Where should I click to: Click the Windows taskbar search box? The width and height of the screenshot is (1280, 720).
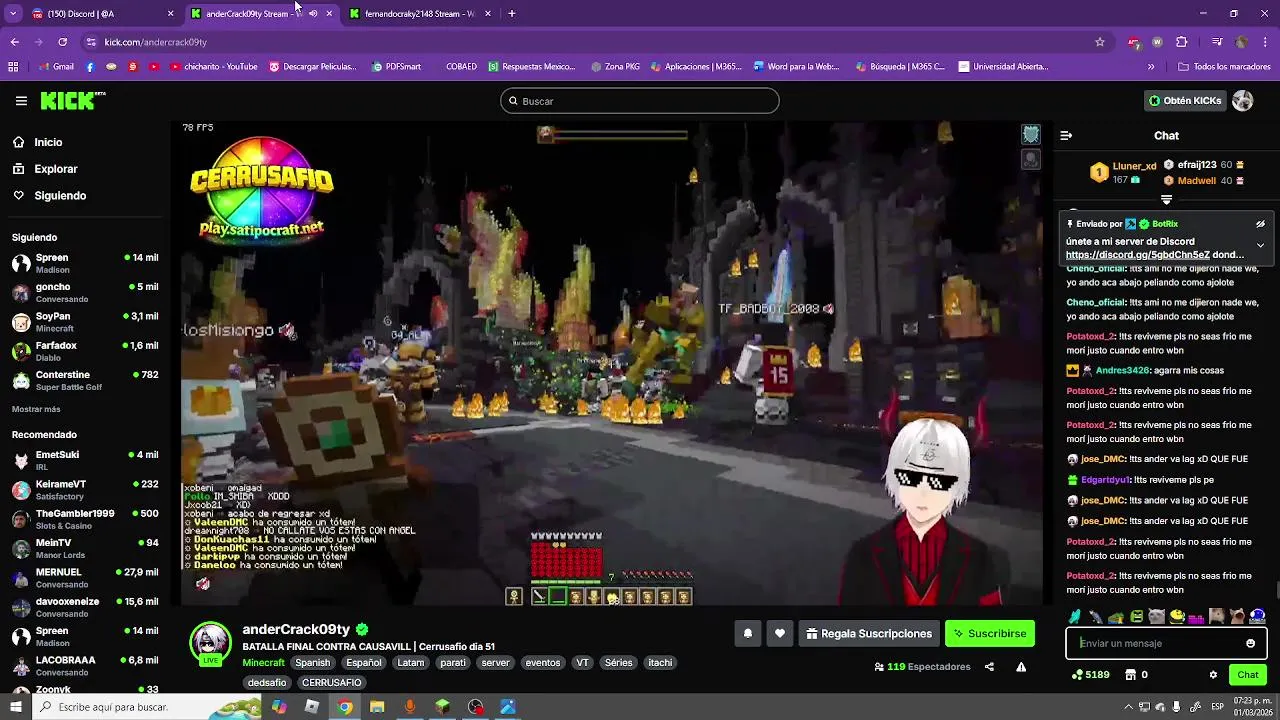click(145, 707)
